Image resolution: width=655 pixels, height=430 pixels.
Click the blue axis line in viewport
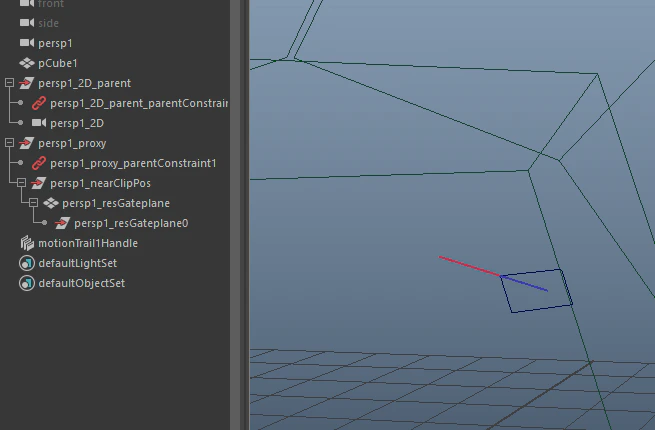tap(524, 283)
